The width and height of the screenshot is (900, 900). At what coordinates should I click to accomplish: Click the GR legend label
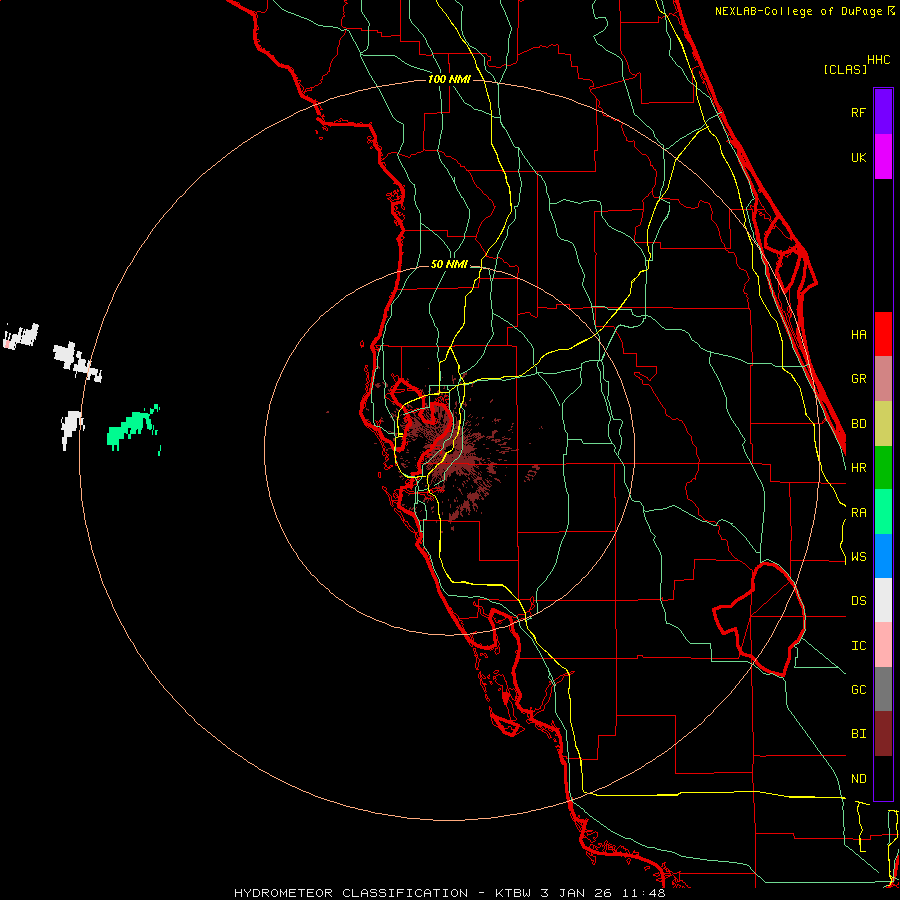[858, 379]
